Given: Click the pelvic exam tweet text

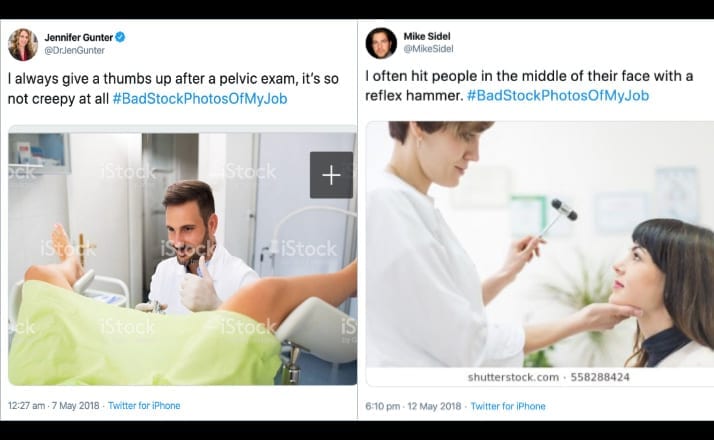Looking at the screenshot, I should coord(173,89).
